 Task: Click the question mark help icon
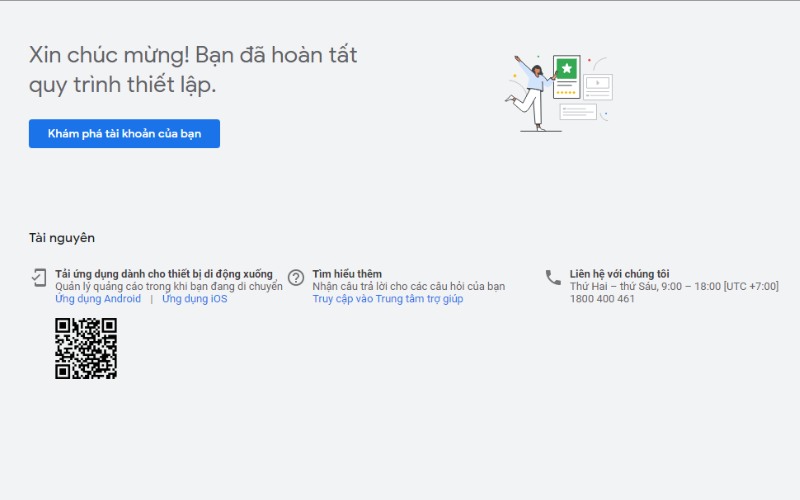296,277
